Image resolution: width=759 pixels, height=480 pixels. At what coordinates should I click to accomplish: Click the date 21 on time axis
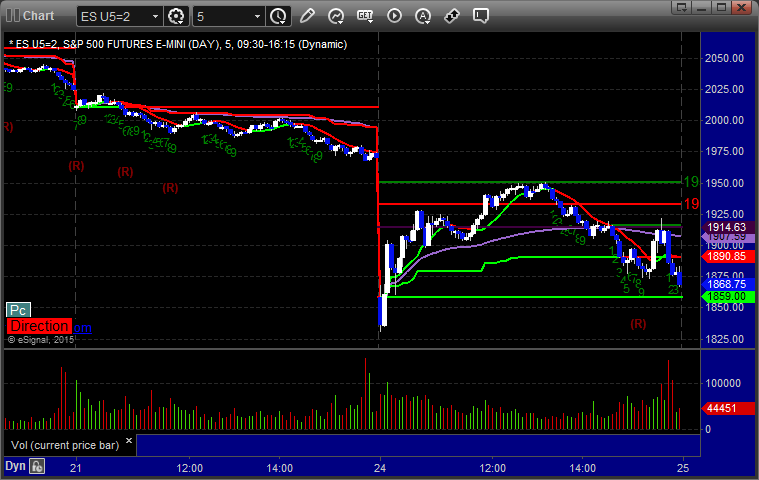pyautogui.click(x=76, y=468)
